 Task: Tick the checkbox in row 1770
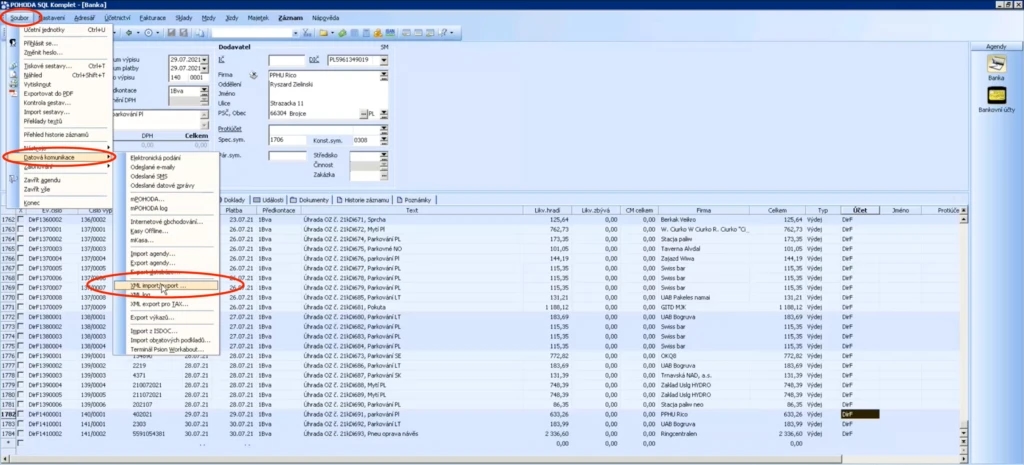(x=20, y=297)
